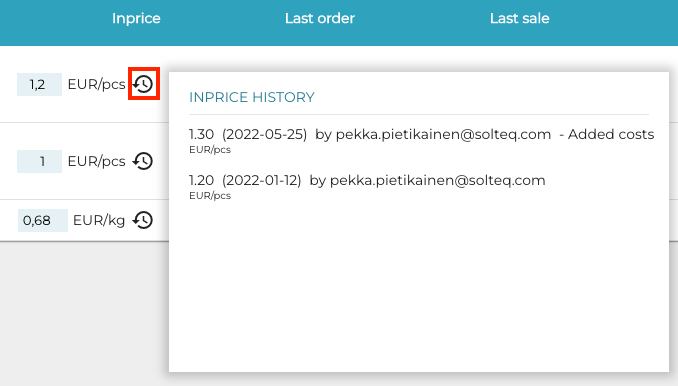The image size is (678, 386).
Task: Select the 1.20 price history entry
Action: pyautogui.click(x=367, y=187)
